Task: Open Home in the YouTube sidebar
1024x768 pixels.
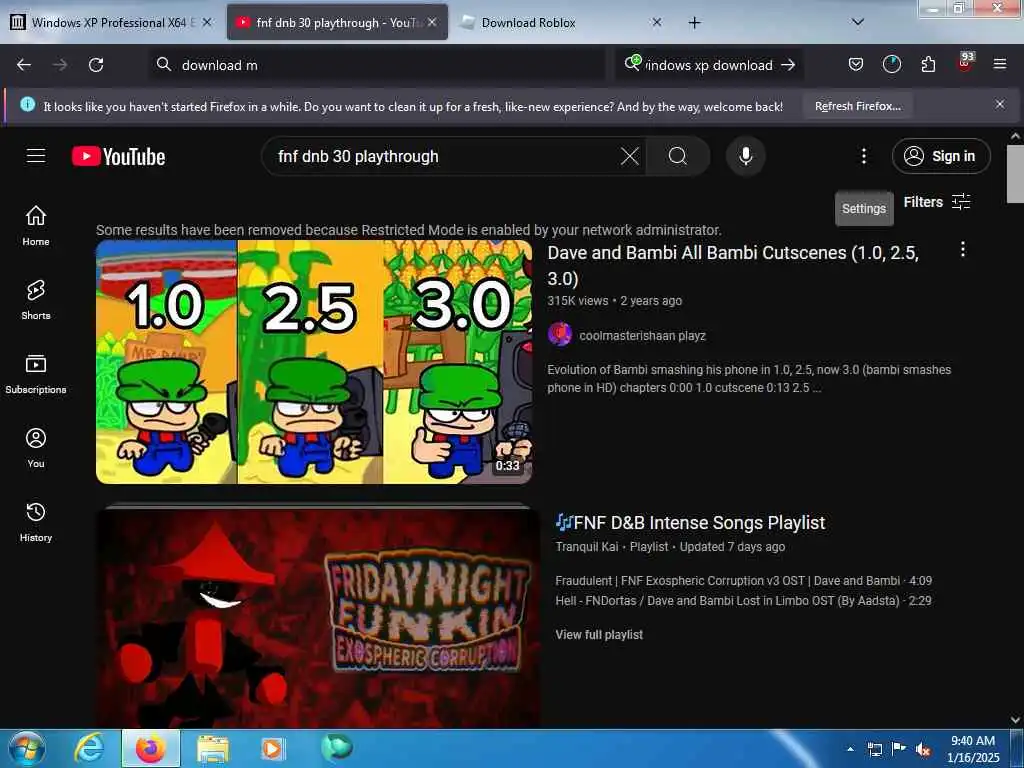Action: (x=36, y=225)
